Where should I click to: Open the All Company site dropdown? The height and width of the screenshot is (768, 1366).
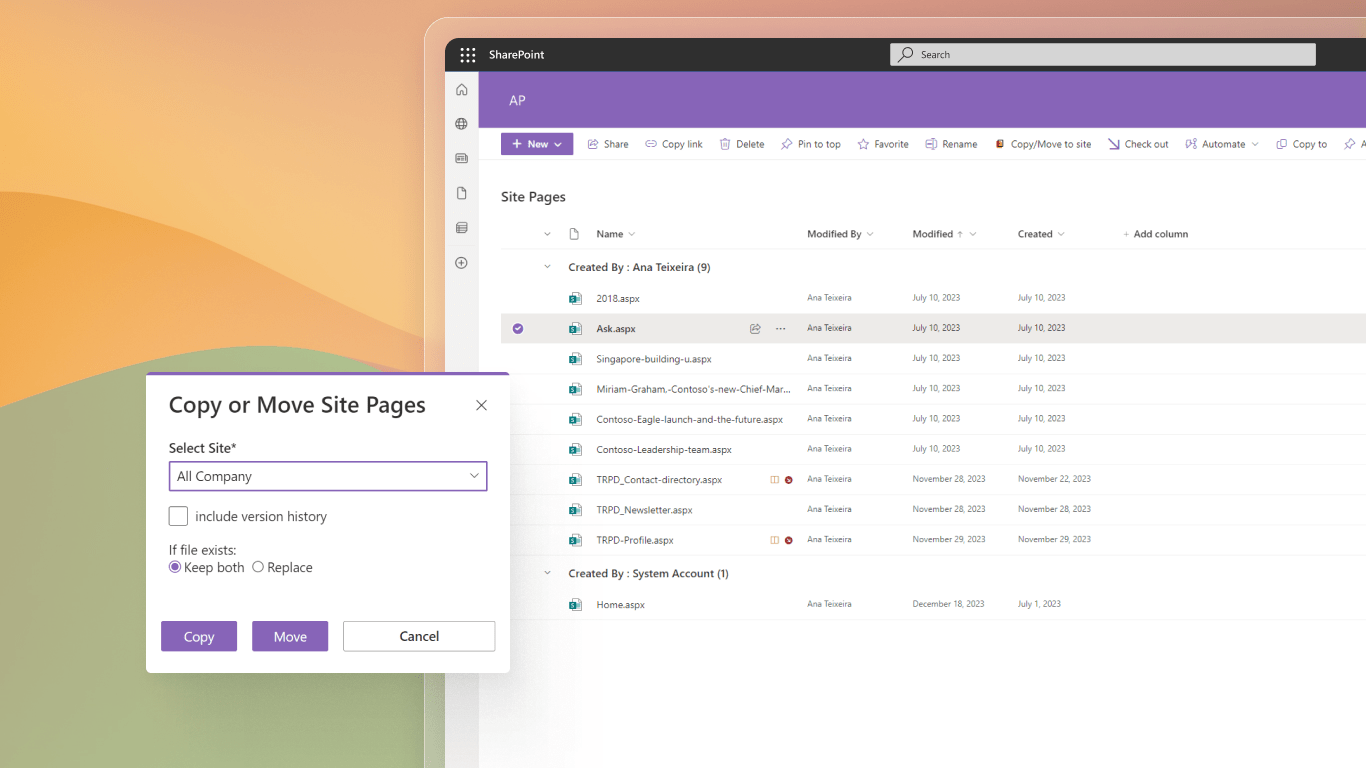473,476
